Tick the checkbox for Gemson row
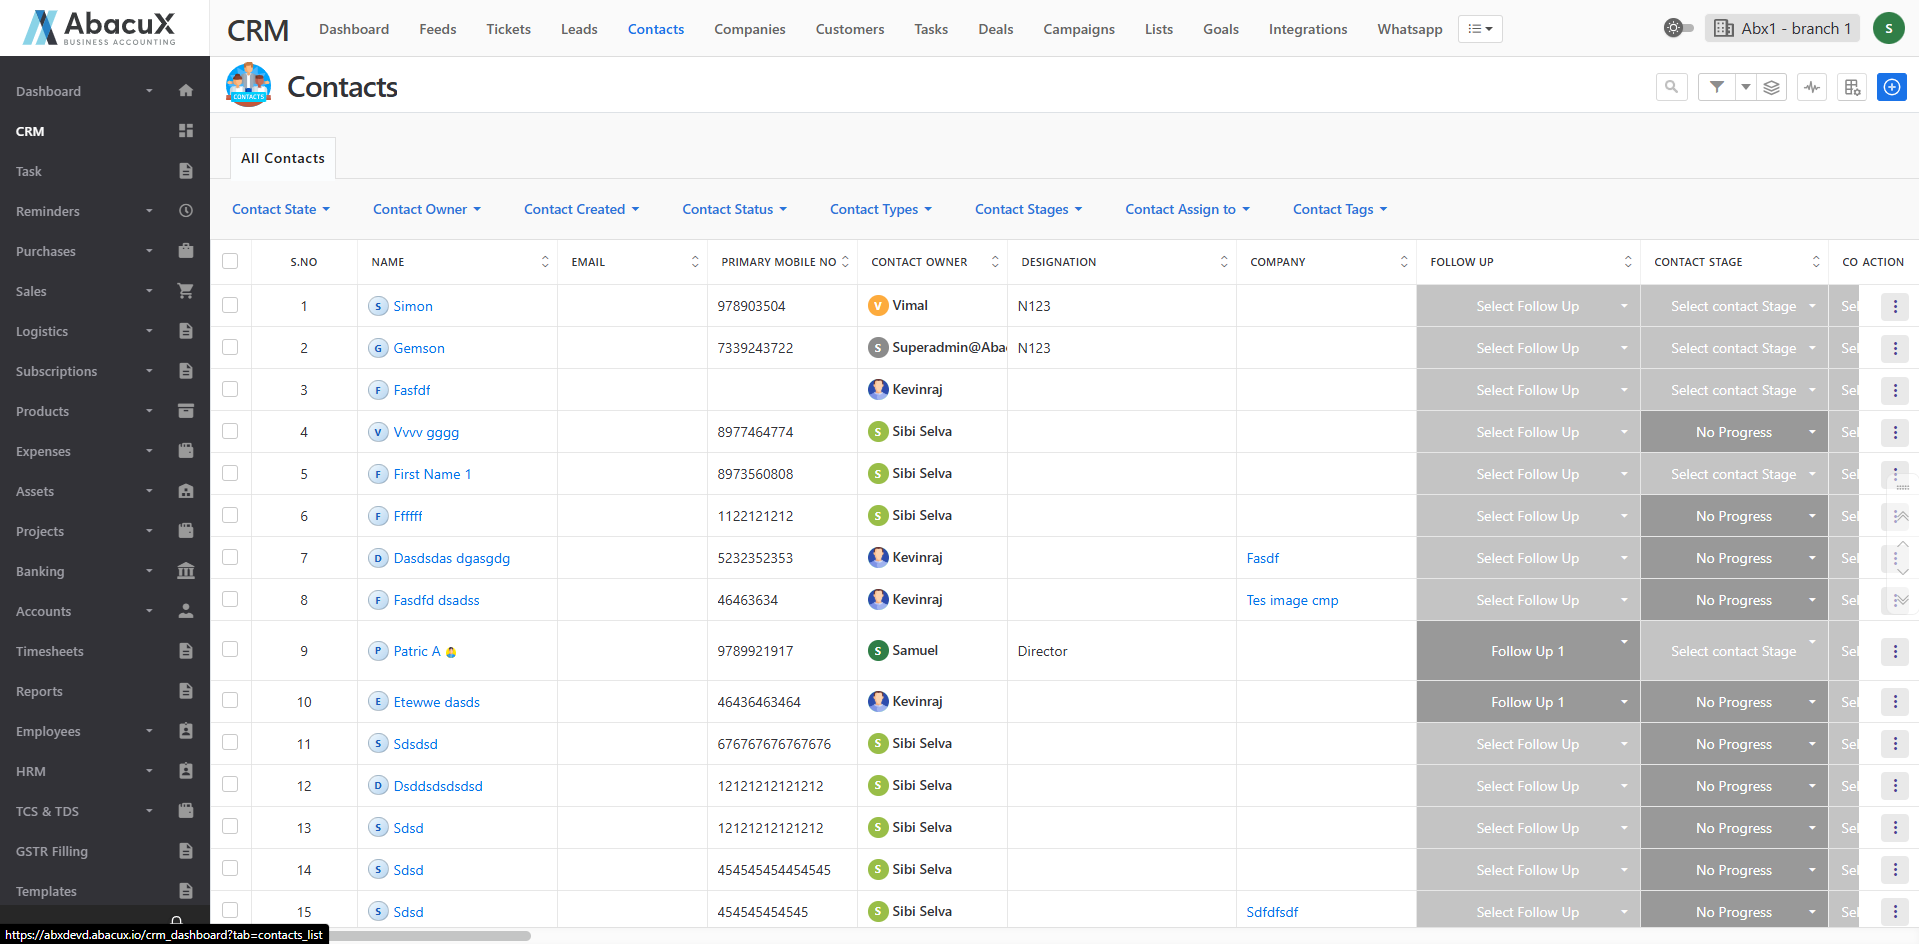The image size is (1919, 944). coord(230,347)
